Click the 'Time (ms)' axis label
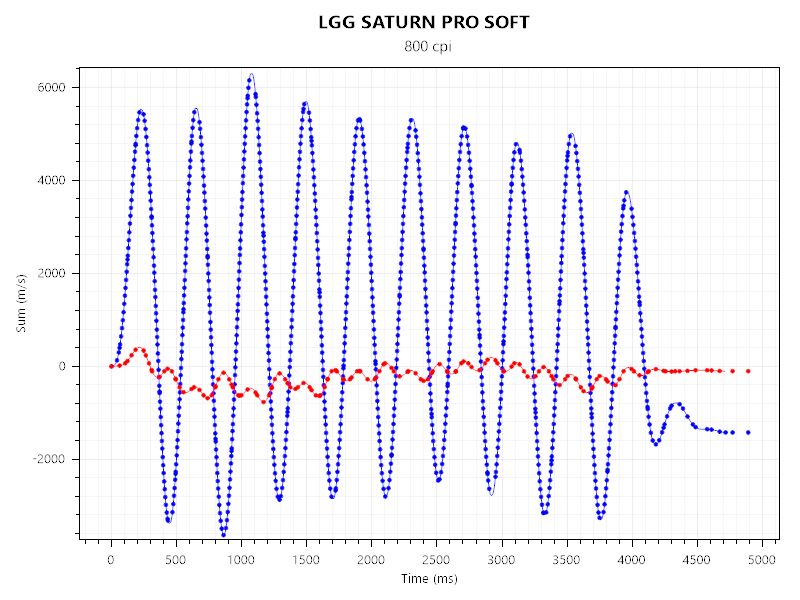Viewport: 800px width, 600px height. [429, 579]
